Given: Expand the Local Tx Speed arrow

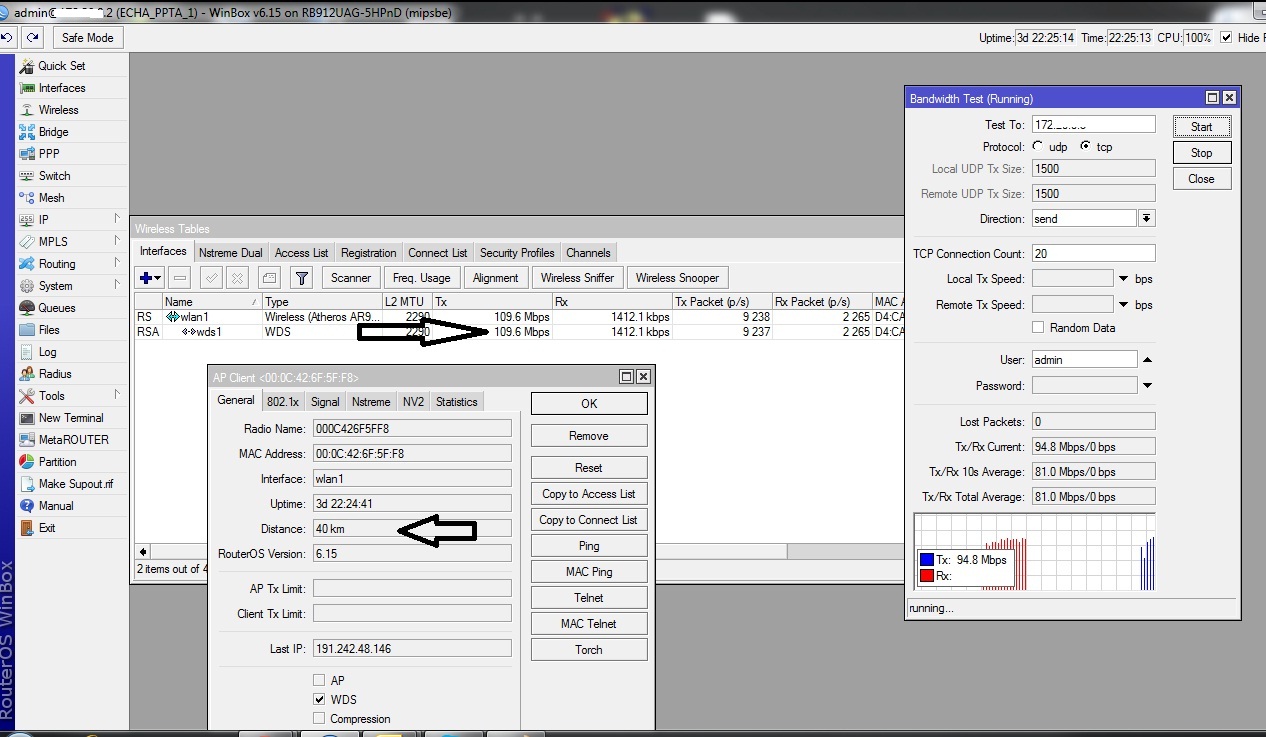Looking at the screenshot, I should point(1123,279).
